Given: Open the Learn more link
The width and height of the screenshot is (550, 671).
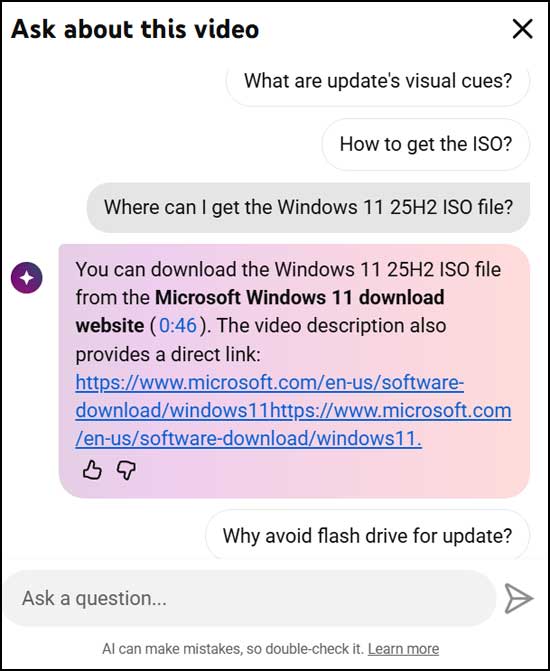Looking at the screenshot, I should (x=403, y=649).
